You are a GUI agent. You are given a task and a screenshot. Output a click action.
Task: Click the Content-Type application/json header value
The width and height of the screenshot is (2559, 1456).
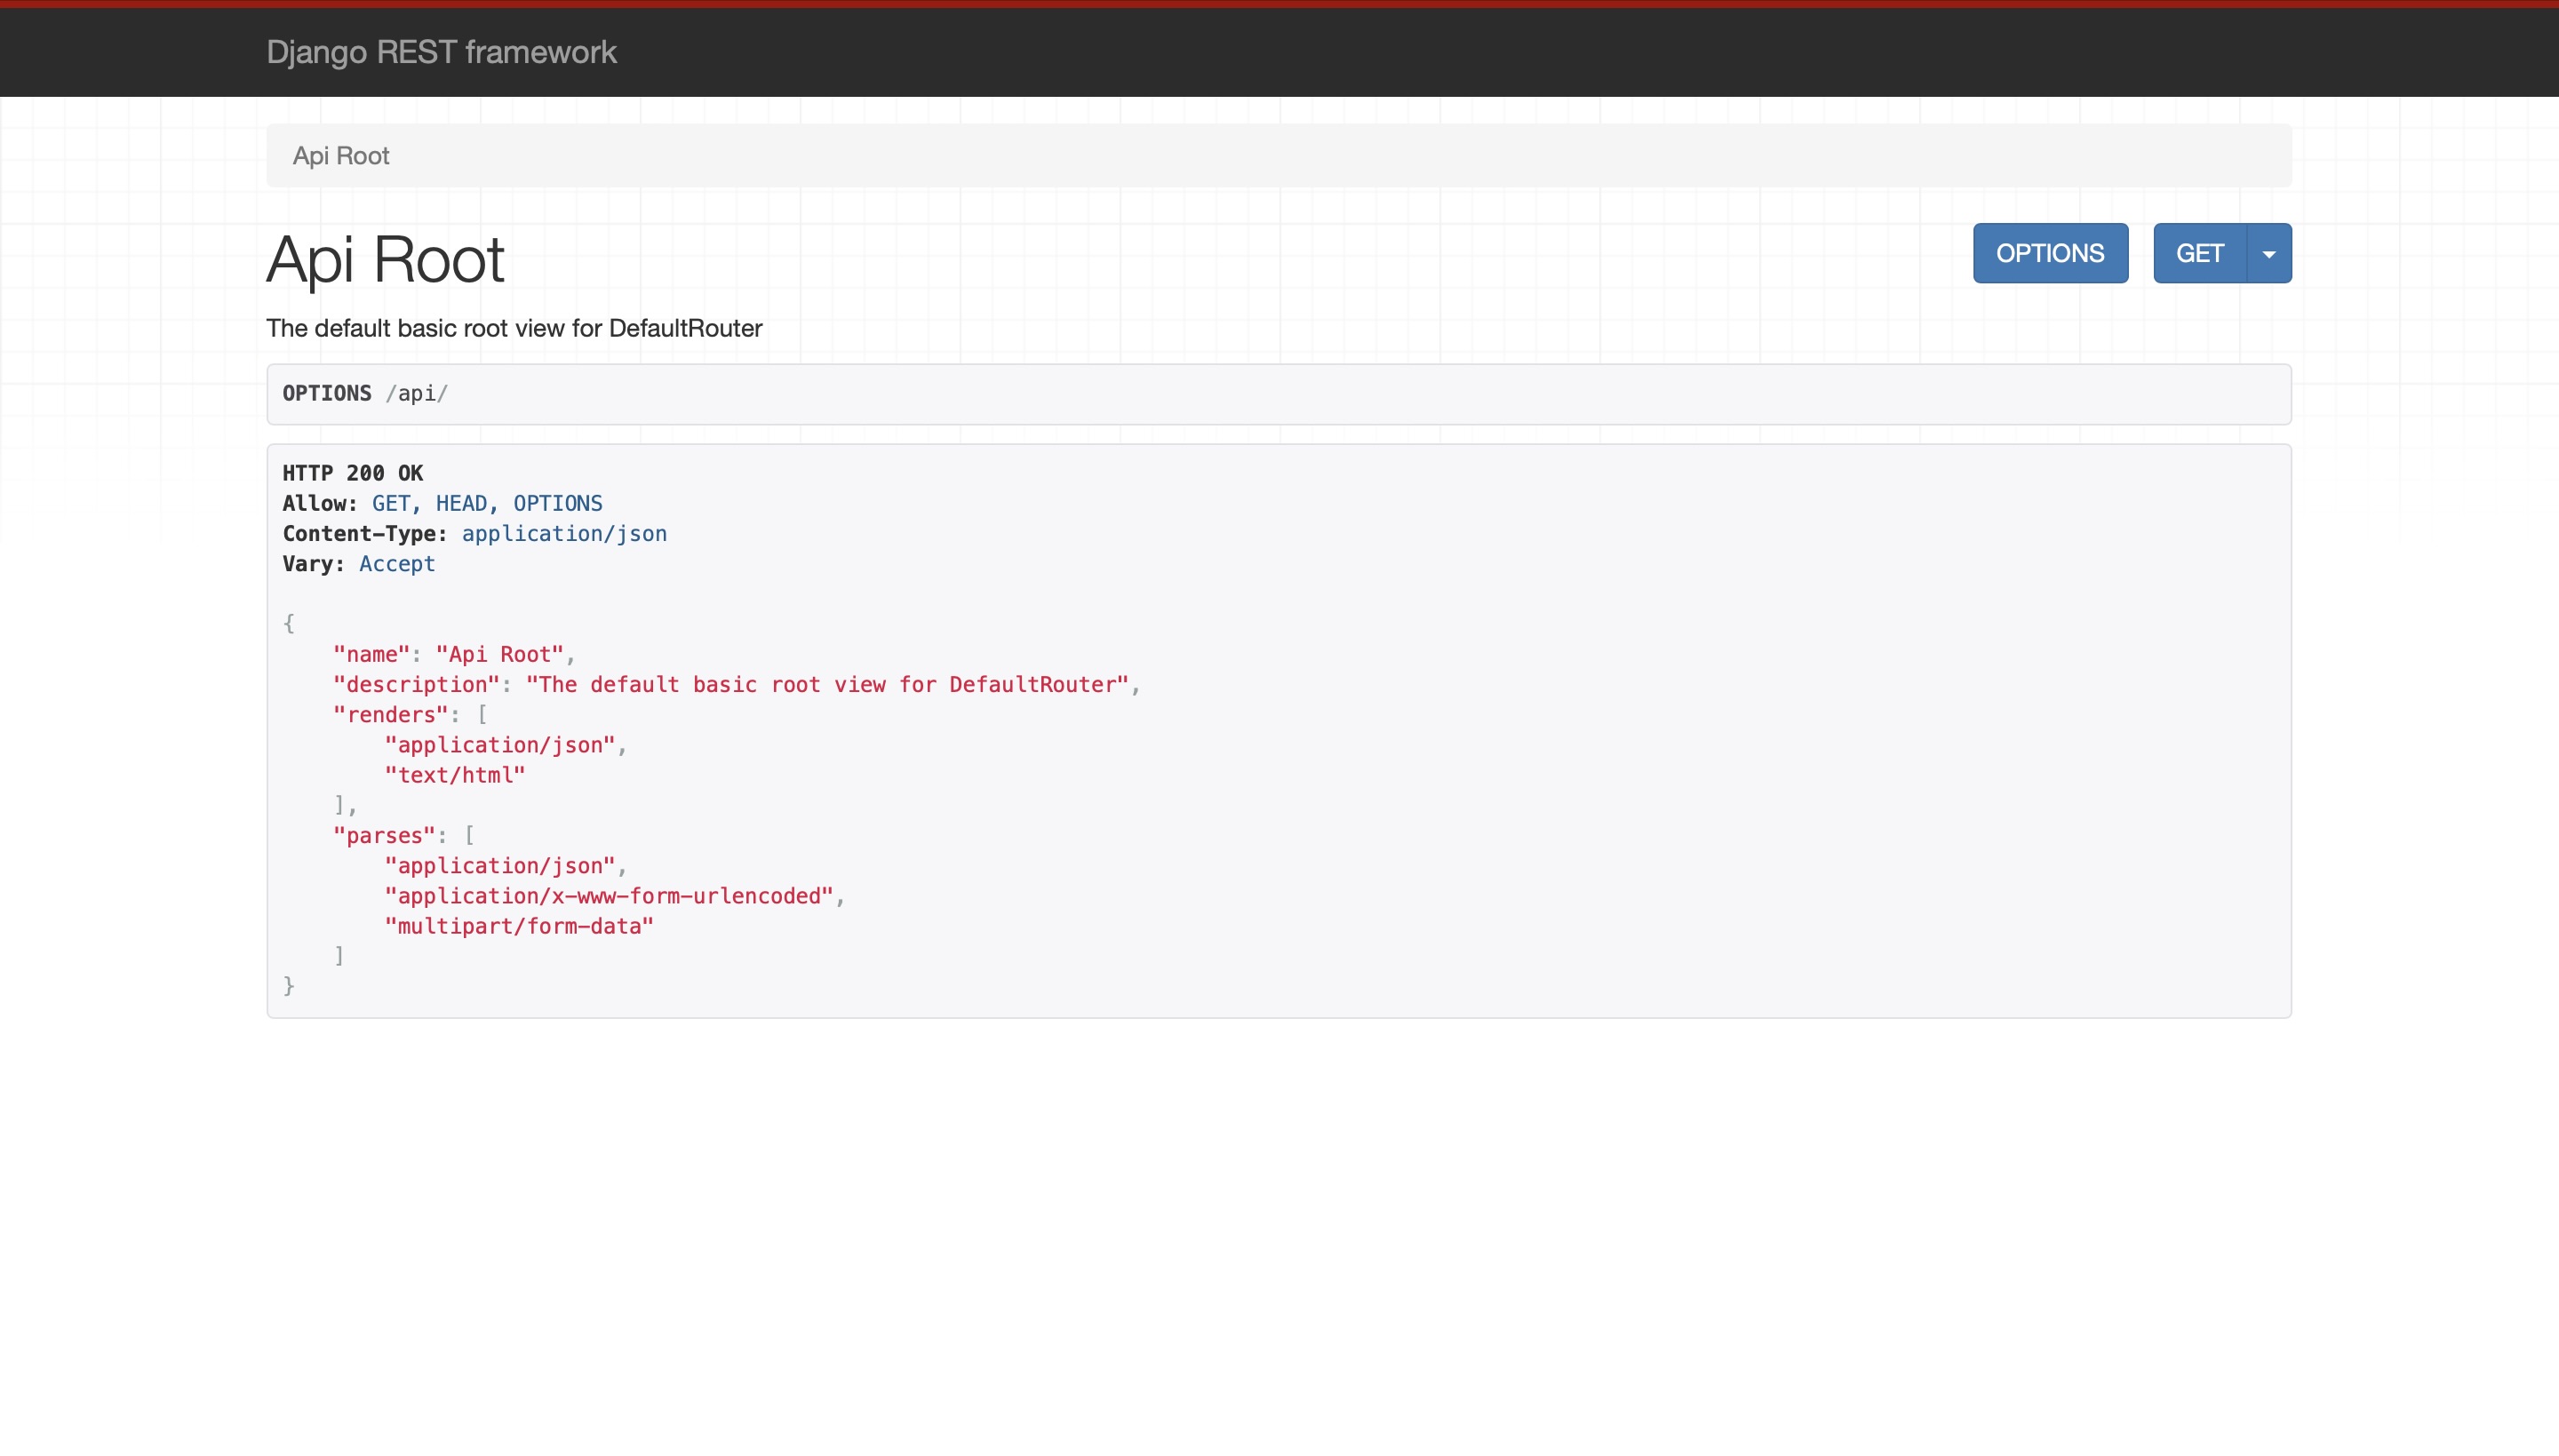pos(564,534)
